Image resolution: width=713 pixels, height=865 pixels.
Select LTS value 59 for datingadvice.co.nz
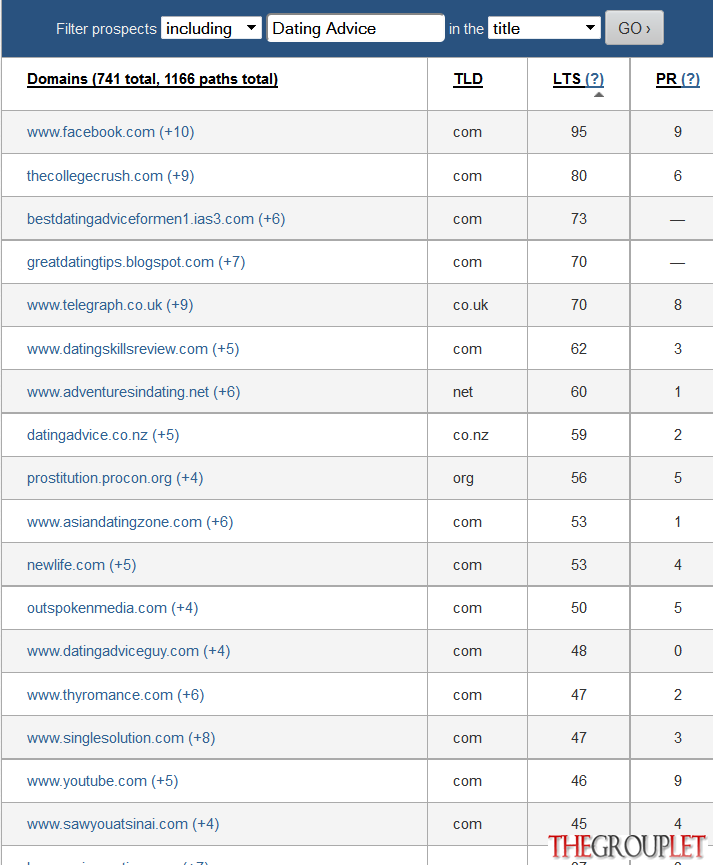click(x=578, y=435)
